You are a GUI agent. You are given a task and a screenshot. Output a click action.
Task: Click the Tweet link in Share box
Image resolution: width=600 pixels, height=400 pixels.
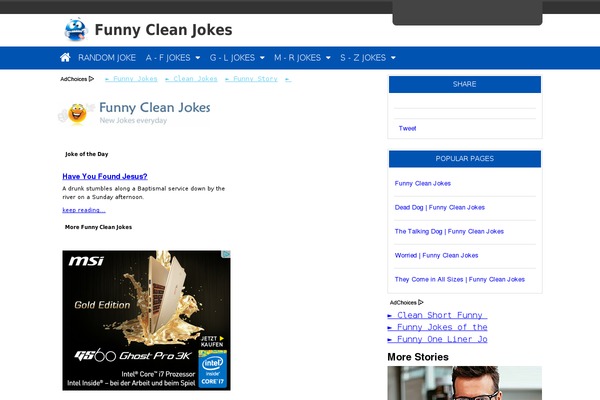coord(407,129)
